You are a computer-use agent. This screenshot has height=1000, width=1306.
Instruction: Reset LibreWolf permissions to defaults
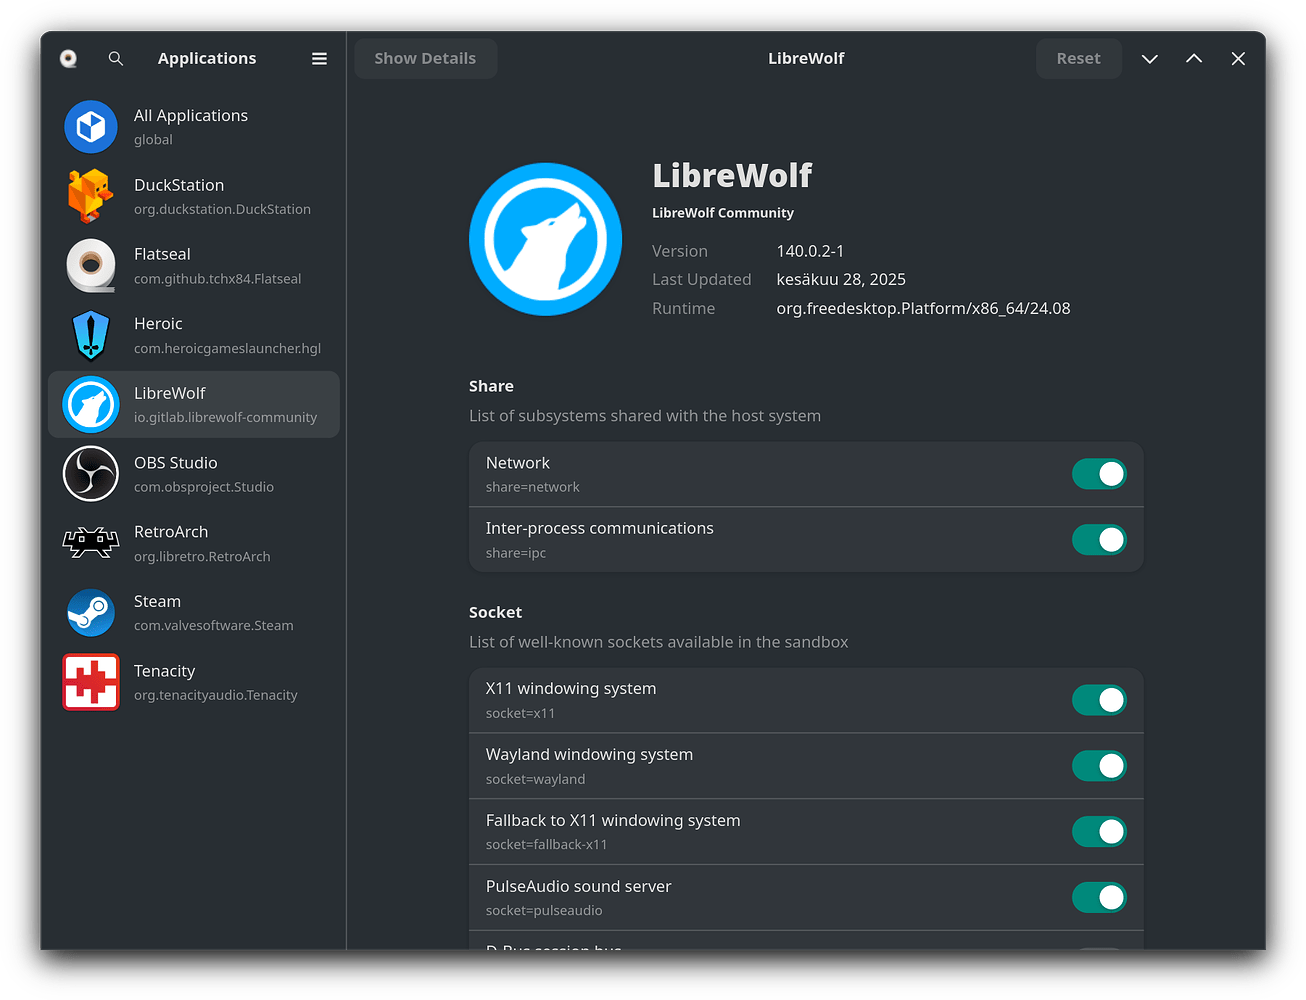coord(1078,58)
